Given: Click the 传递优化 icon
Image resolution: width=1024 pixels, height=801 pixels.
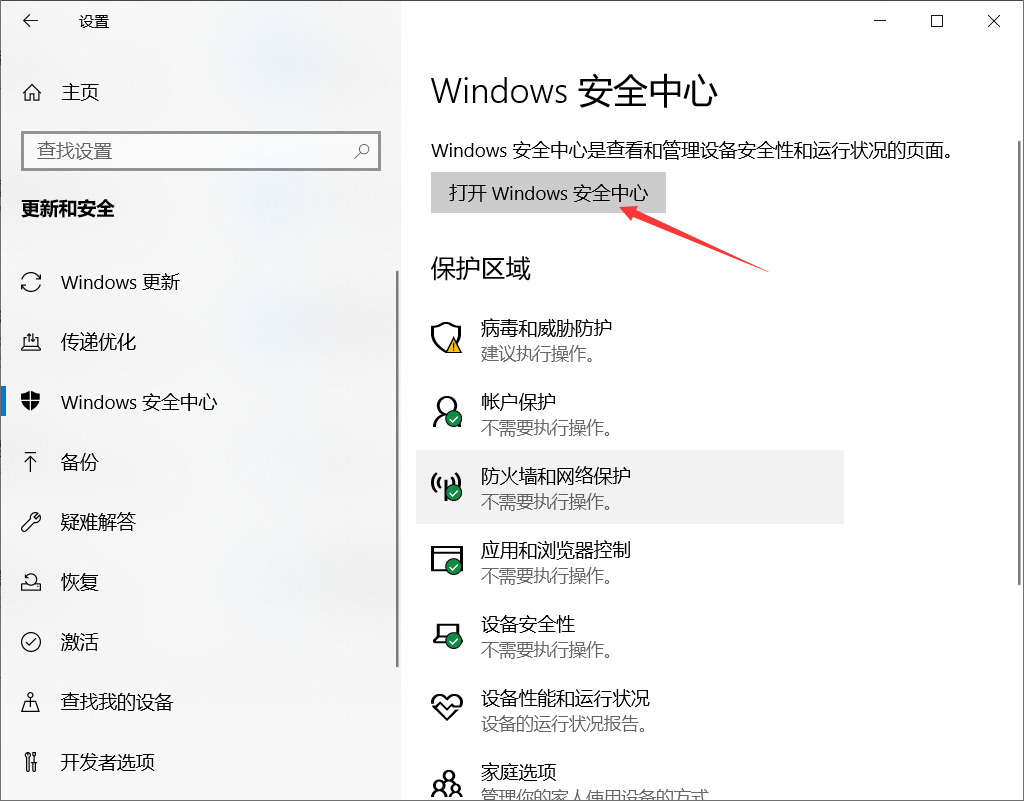Looking at the screenshot, I should tap(31, 341).
